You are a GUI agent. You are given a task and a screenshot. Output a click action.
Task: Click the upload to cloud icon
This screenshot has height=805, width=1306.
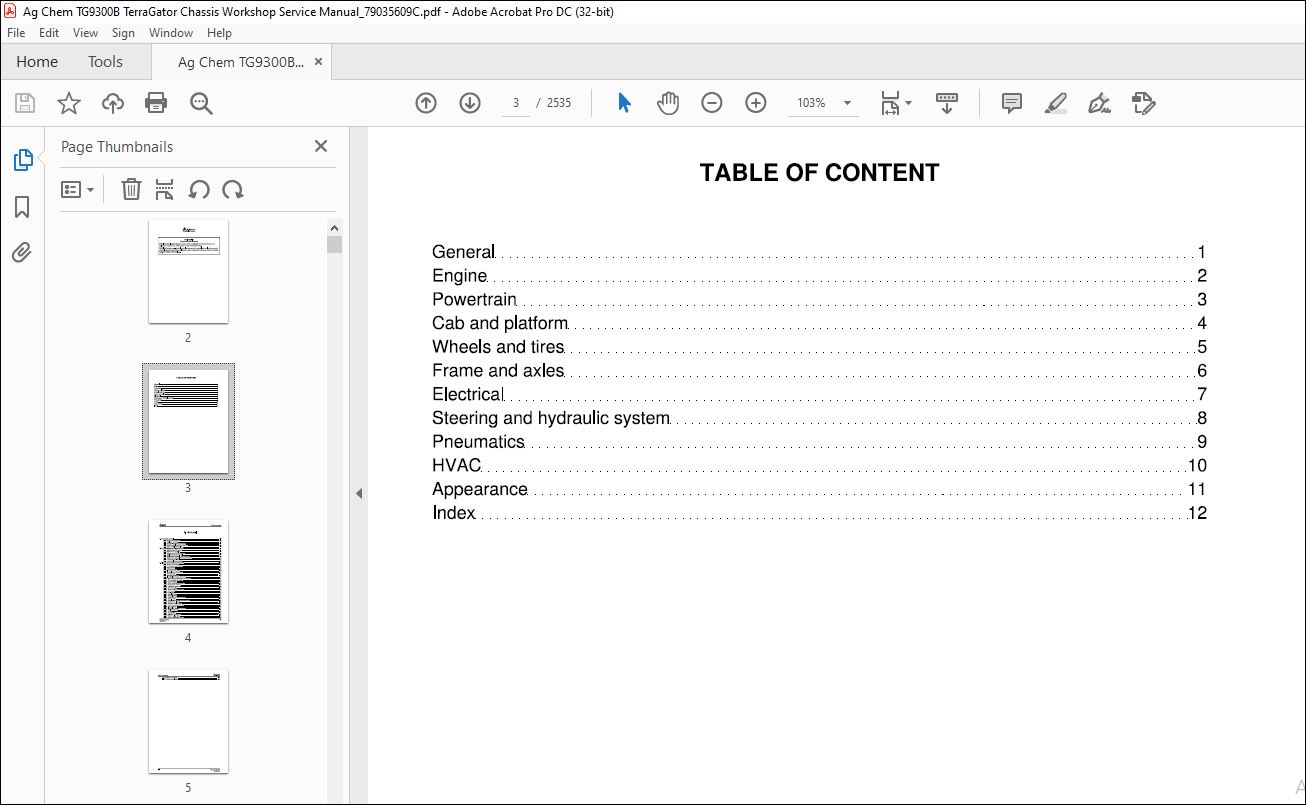[113, 103]
